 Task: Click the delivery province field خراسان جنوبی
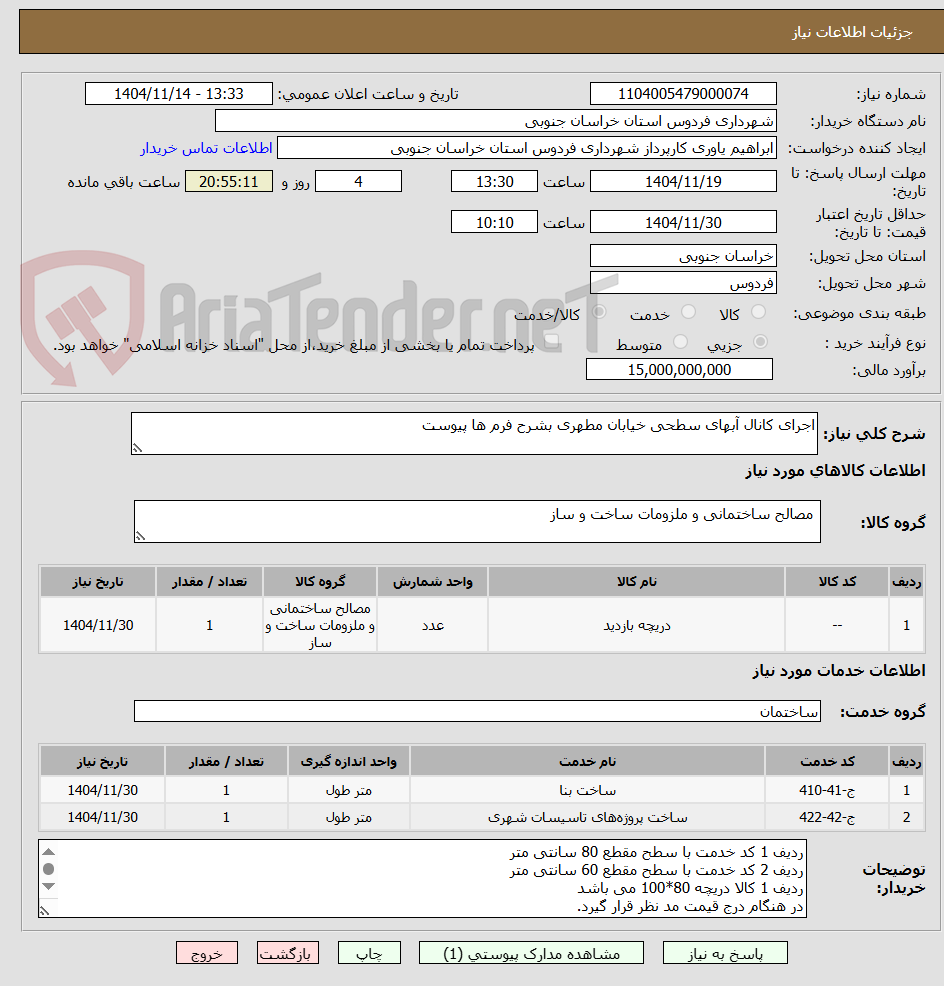(683, 256)
